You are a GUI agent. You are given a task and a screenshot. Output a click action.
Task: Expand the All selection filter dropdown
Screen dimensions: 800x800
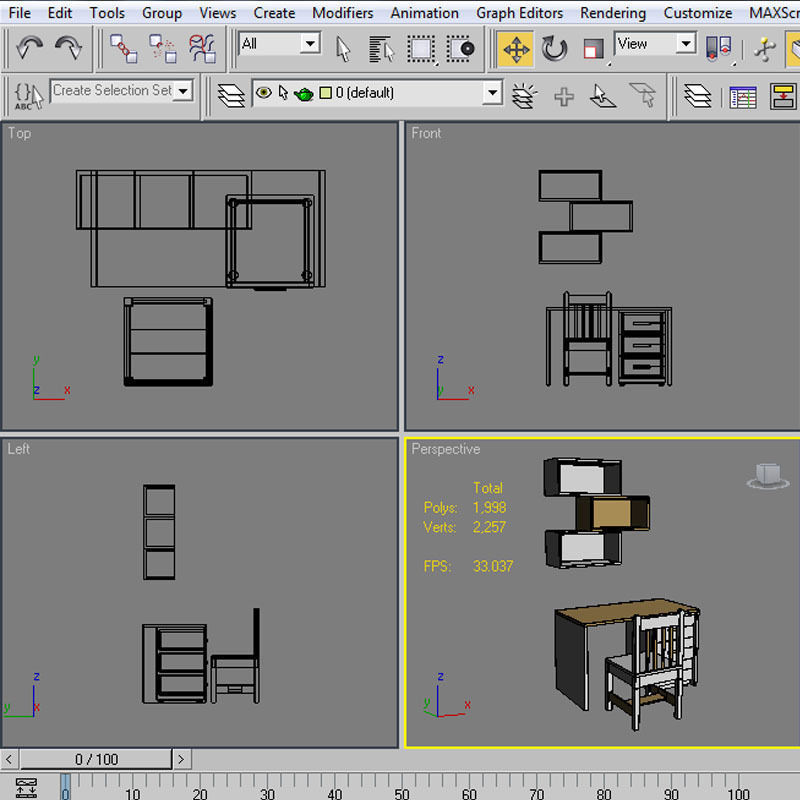pos(310,43)
